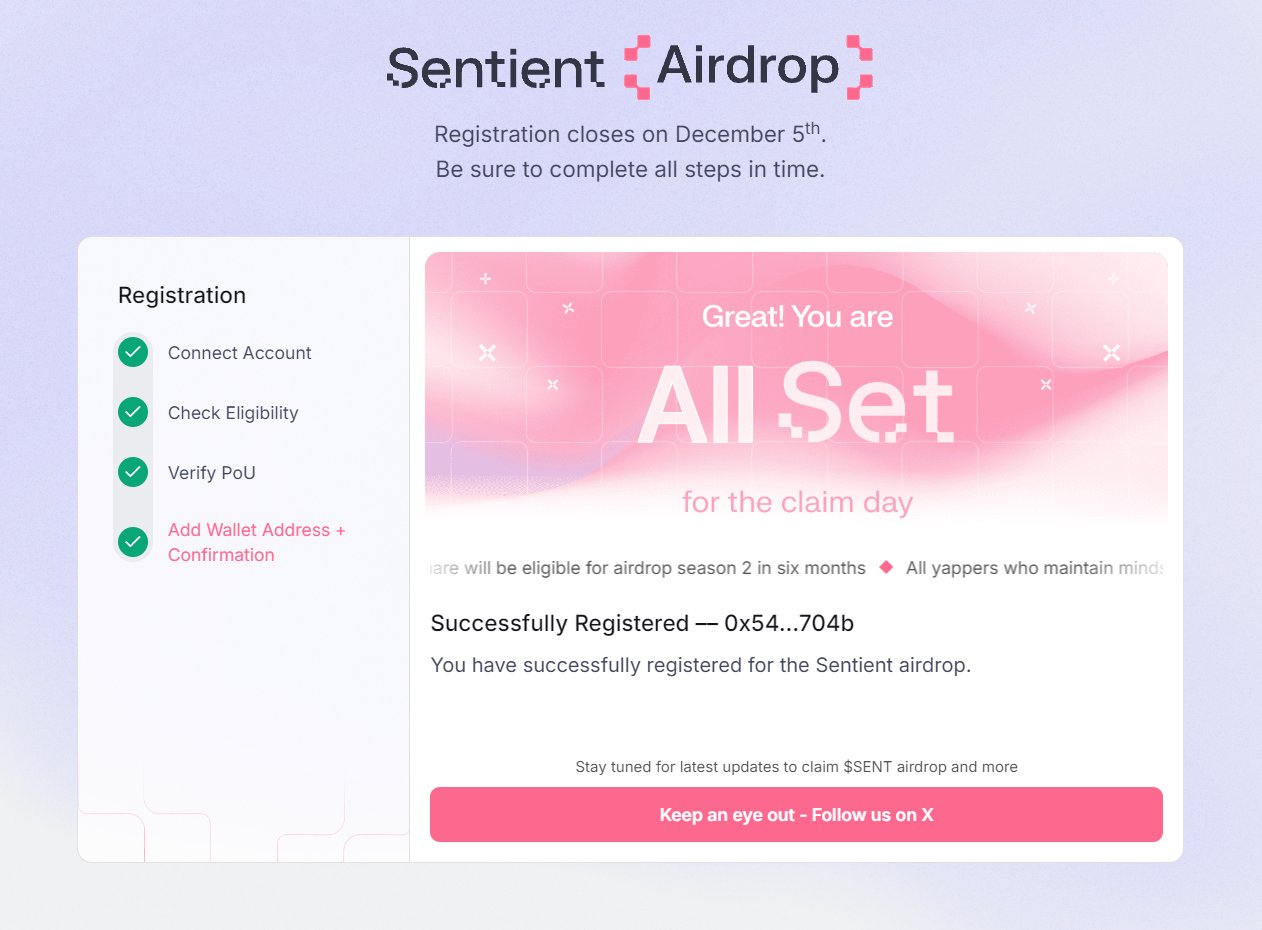Image resolution: width=1262 pixels, height=930 pixels.
Task: Click the checkmark beside Add Wallet Address
Action: [133, 542]
